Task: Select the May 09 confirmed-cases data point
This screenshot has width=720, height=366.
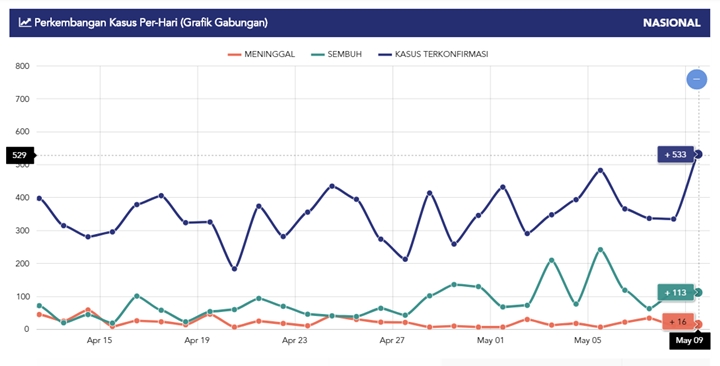Action: point(698,155)
